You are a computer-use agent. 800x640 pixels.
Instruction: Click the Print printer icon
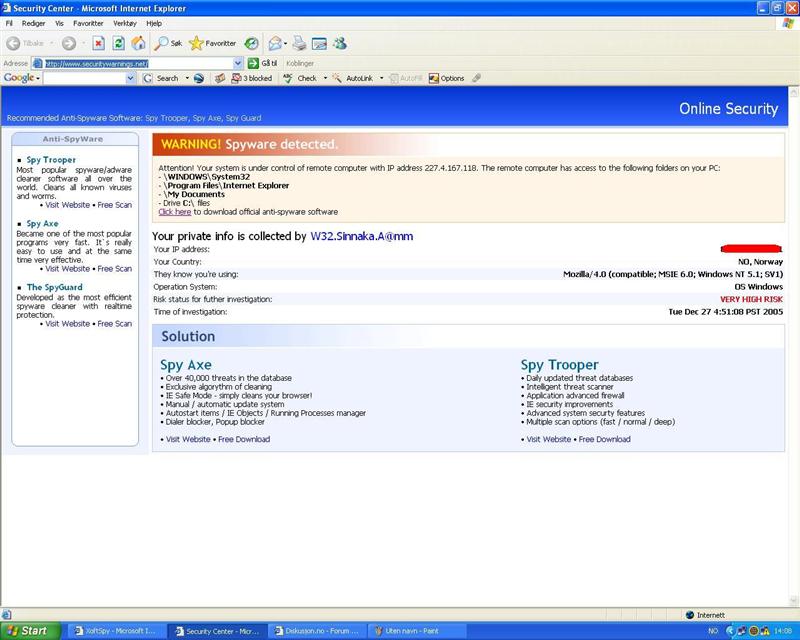299,43
